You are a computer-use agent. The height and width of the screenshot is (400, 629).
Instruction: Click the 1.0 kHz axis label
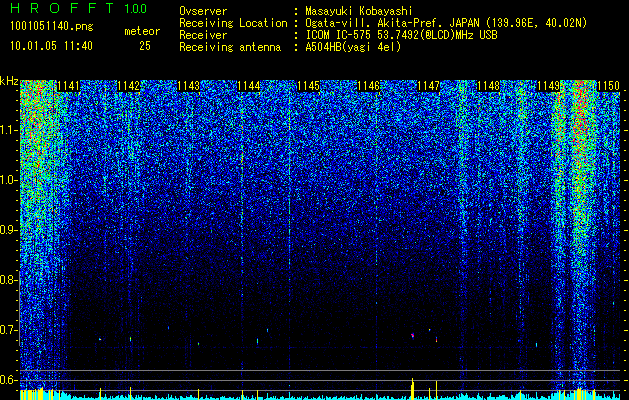tap(8, 180)
